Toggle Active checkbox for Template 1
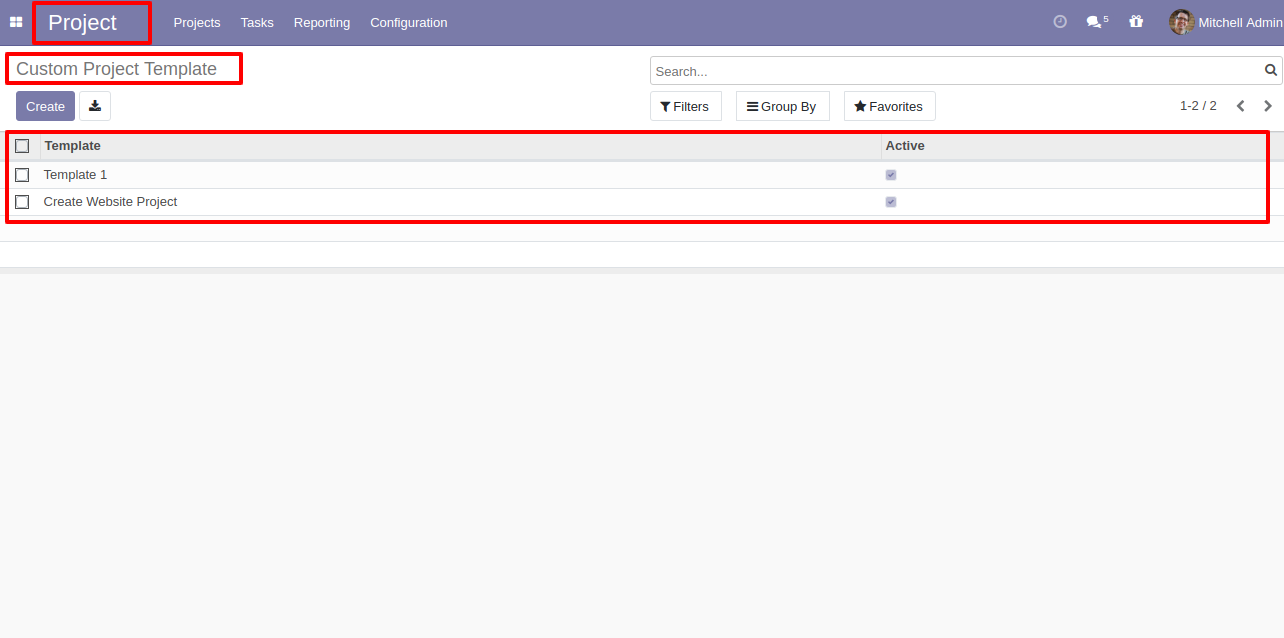The width and height of the screenshot is (1284, 638). (891, 175)
